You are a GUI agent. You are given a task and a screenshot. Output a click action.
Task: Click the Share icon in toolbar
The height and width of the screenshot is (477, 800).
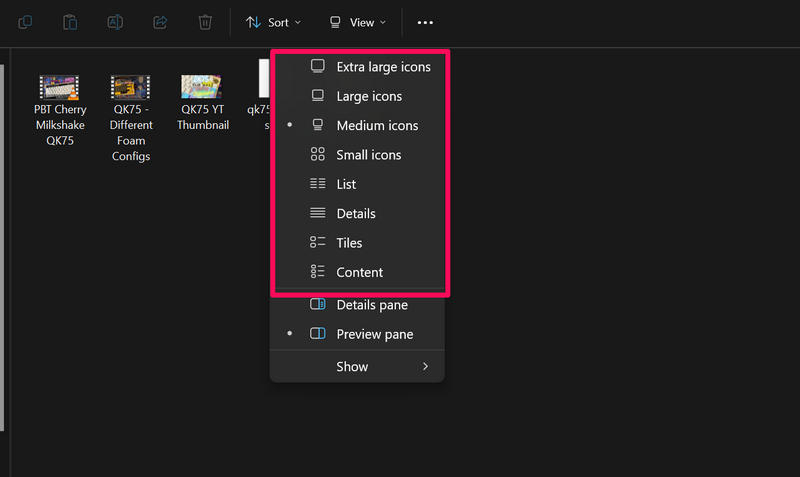(x=160, y=22)
